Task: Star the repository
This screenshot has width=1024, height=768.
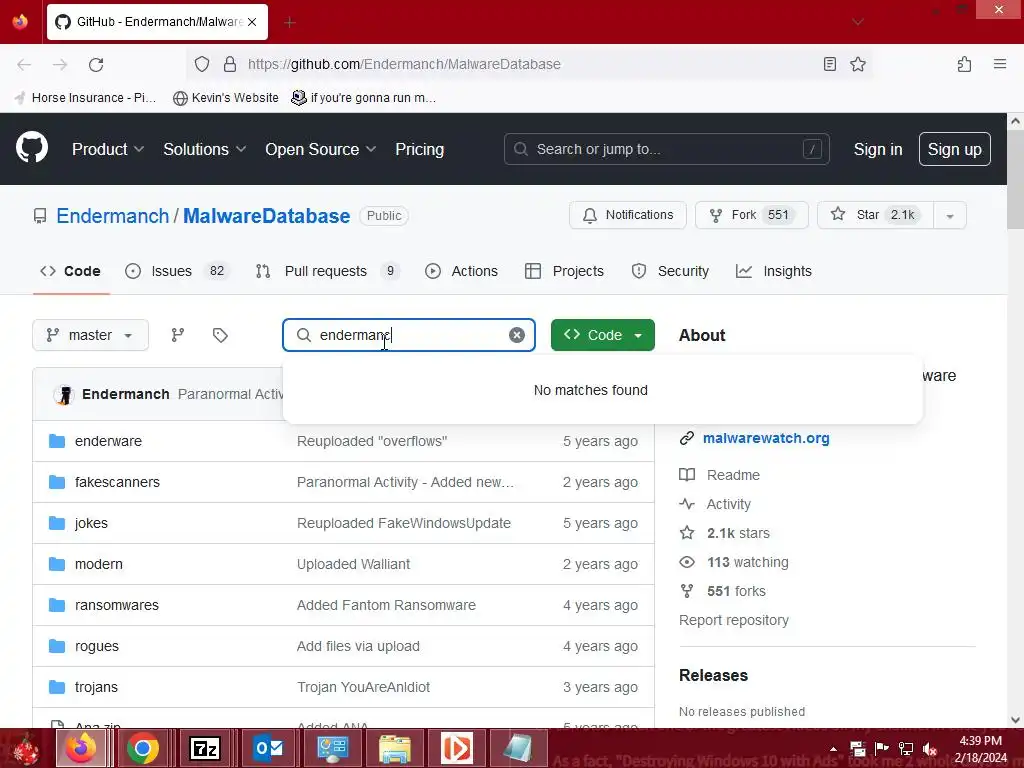Action: pyautogui.click(x=876, y=215)
